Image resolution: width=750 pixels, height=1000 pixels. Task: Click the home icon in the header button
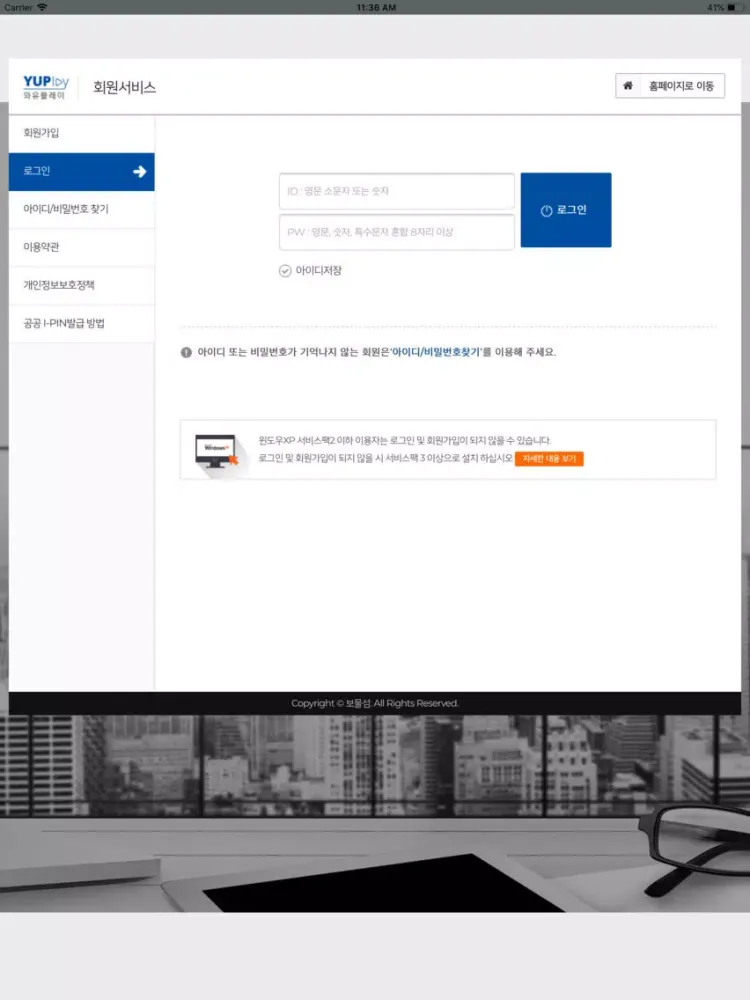tap(628, 85)
